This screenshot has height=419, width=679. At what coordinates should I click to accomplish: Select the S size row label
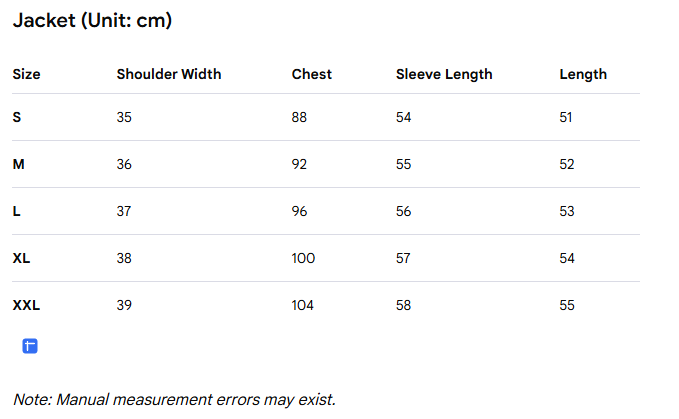(x=17, y=117)
